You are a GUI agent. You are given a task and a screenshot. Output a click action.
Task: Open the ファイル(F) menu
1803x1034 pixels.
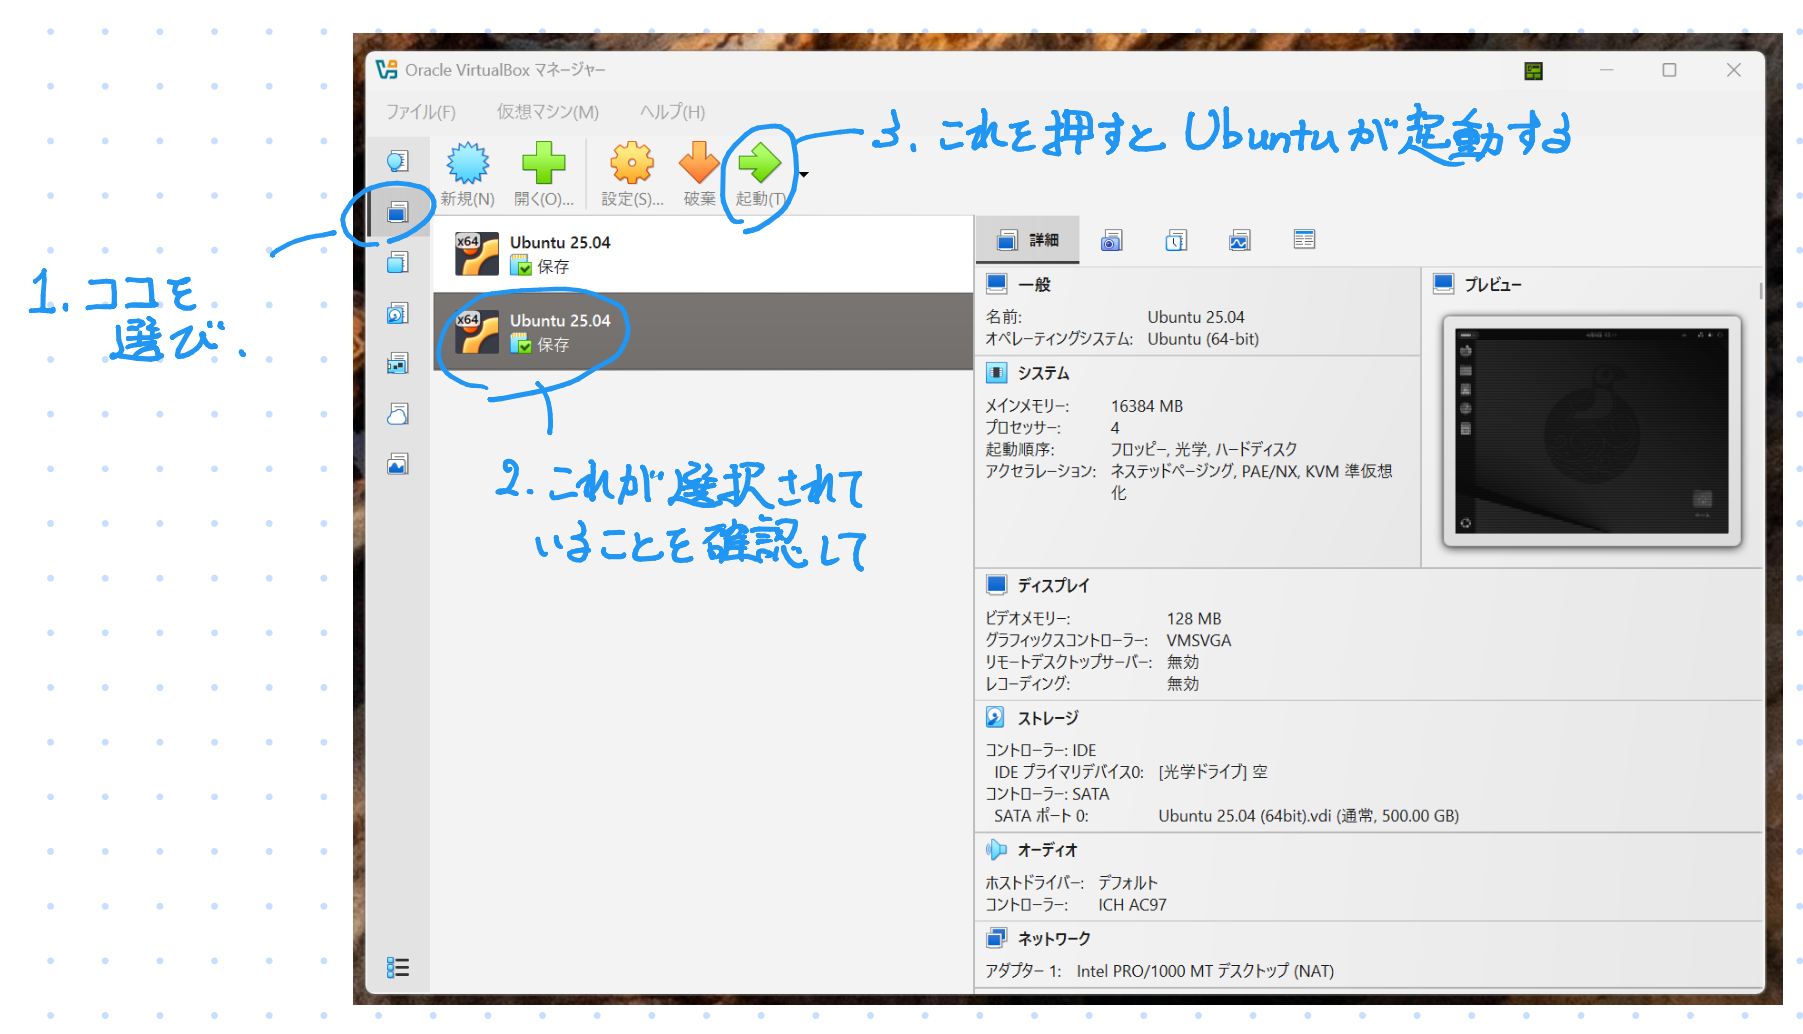(x=420, y=112)
